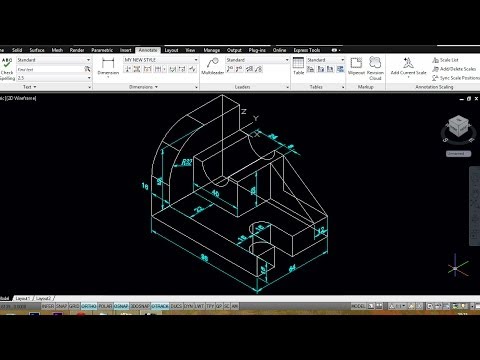Toggle INFER in status bar
Viewport: 480px width, 360px height.
click(x=48, y=306)
